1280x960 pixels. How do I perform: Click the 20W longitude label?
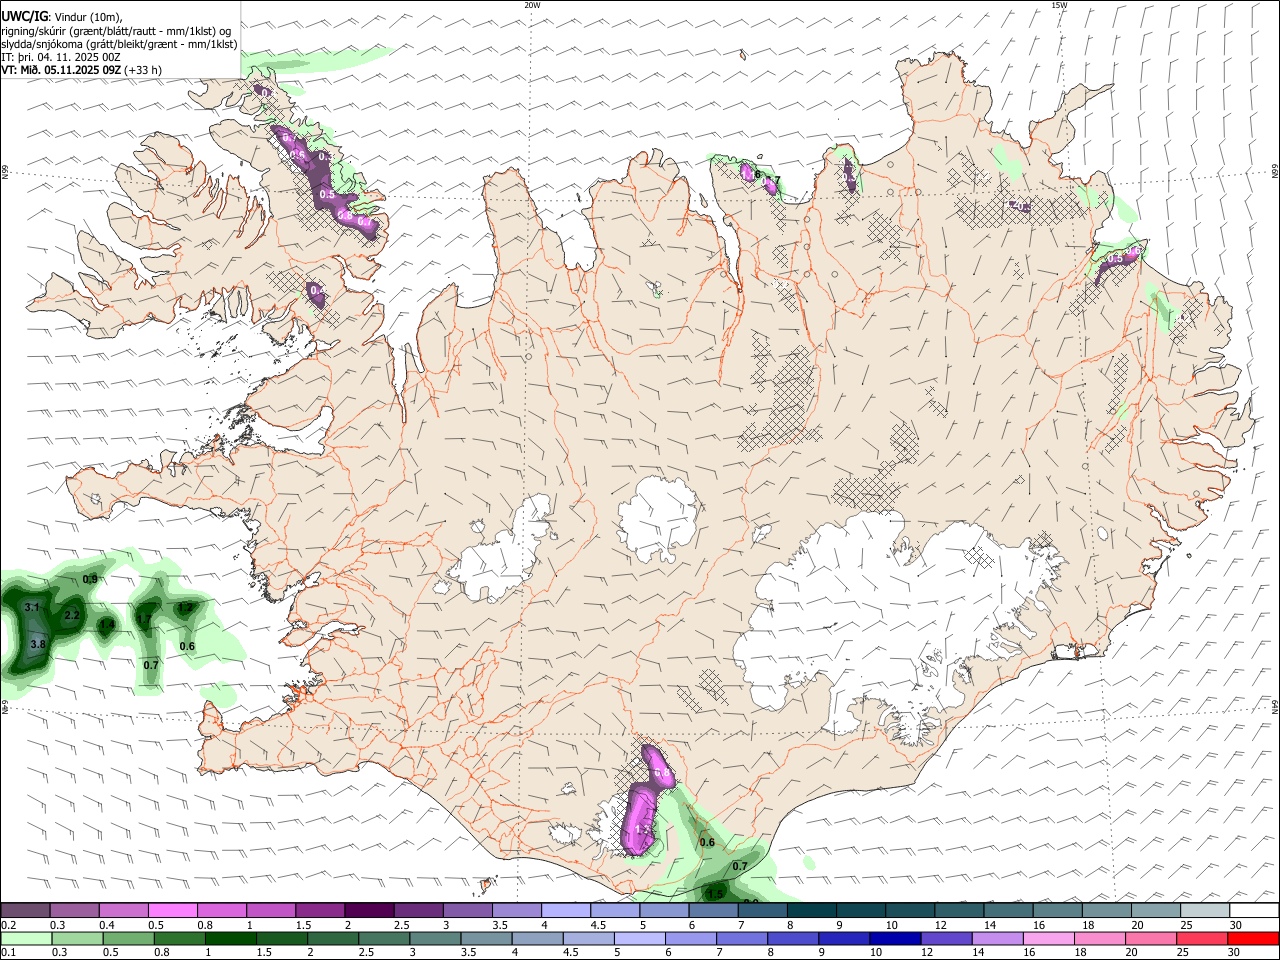pyautogui.click(x=532, y=5)
